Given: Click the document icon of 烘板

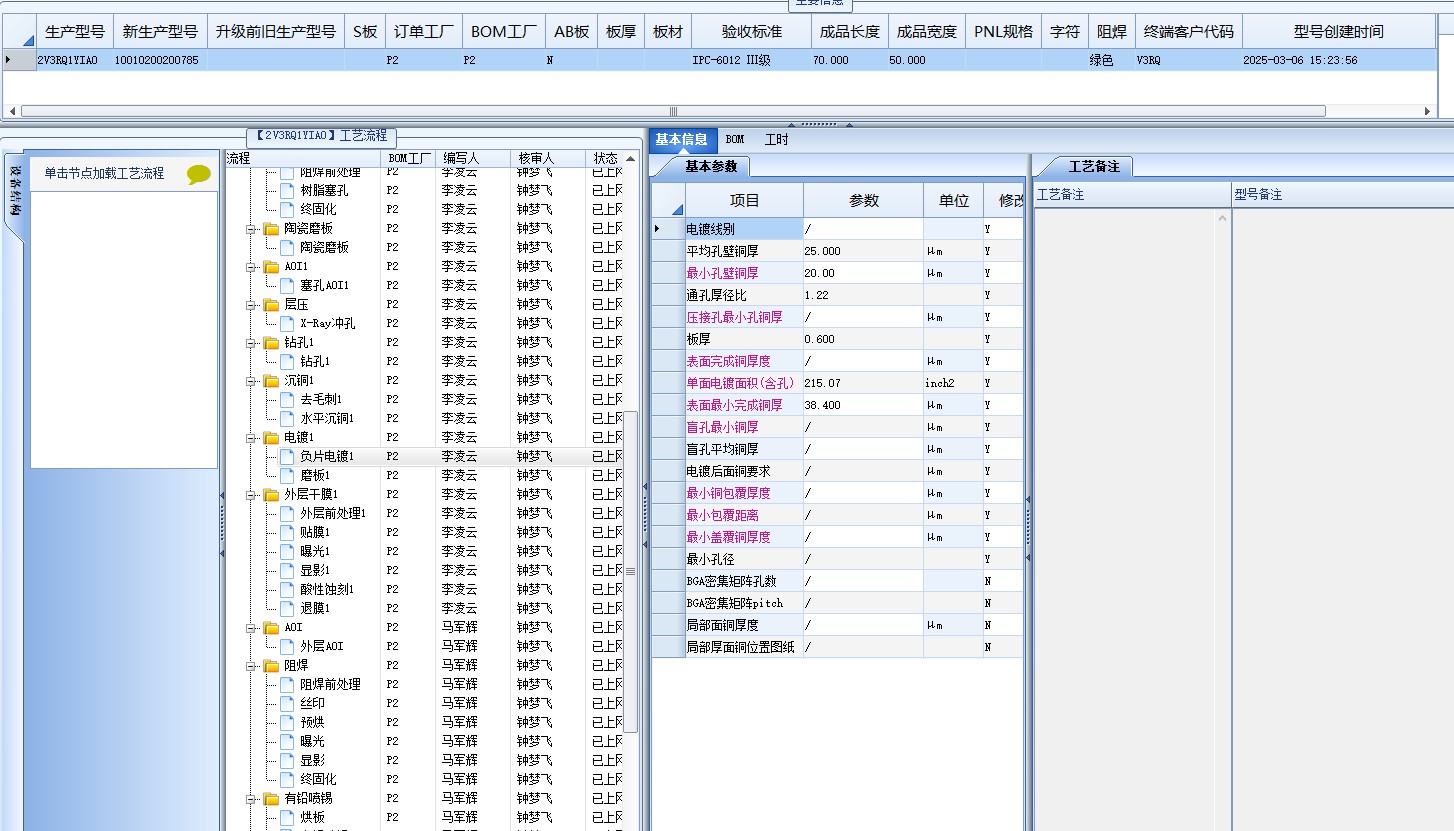Looking at the screenshot, I should [x=288, y=818].
